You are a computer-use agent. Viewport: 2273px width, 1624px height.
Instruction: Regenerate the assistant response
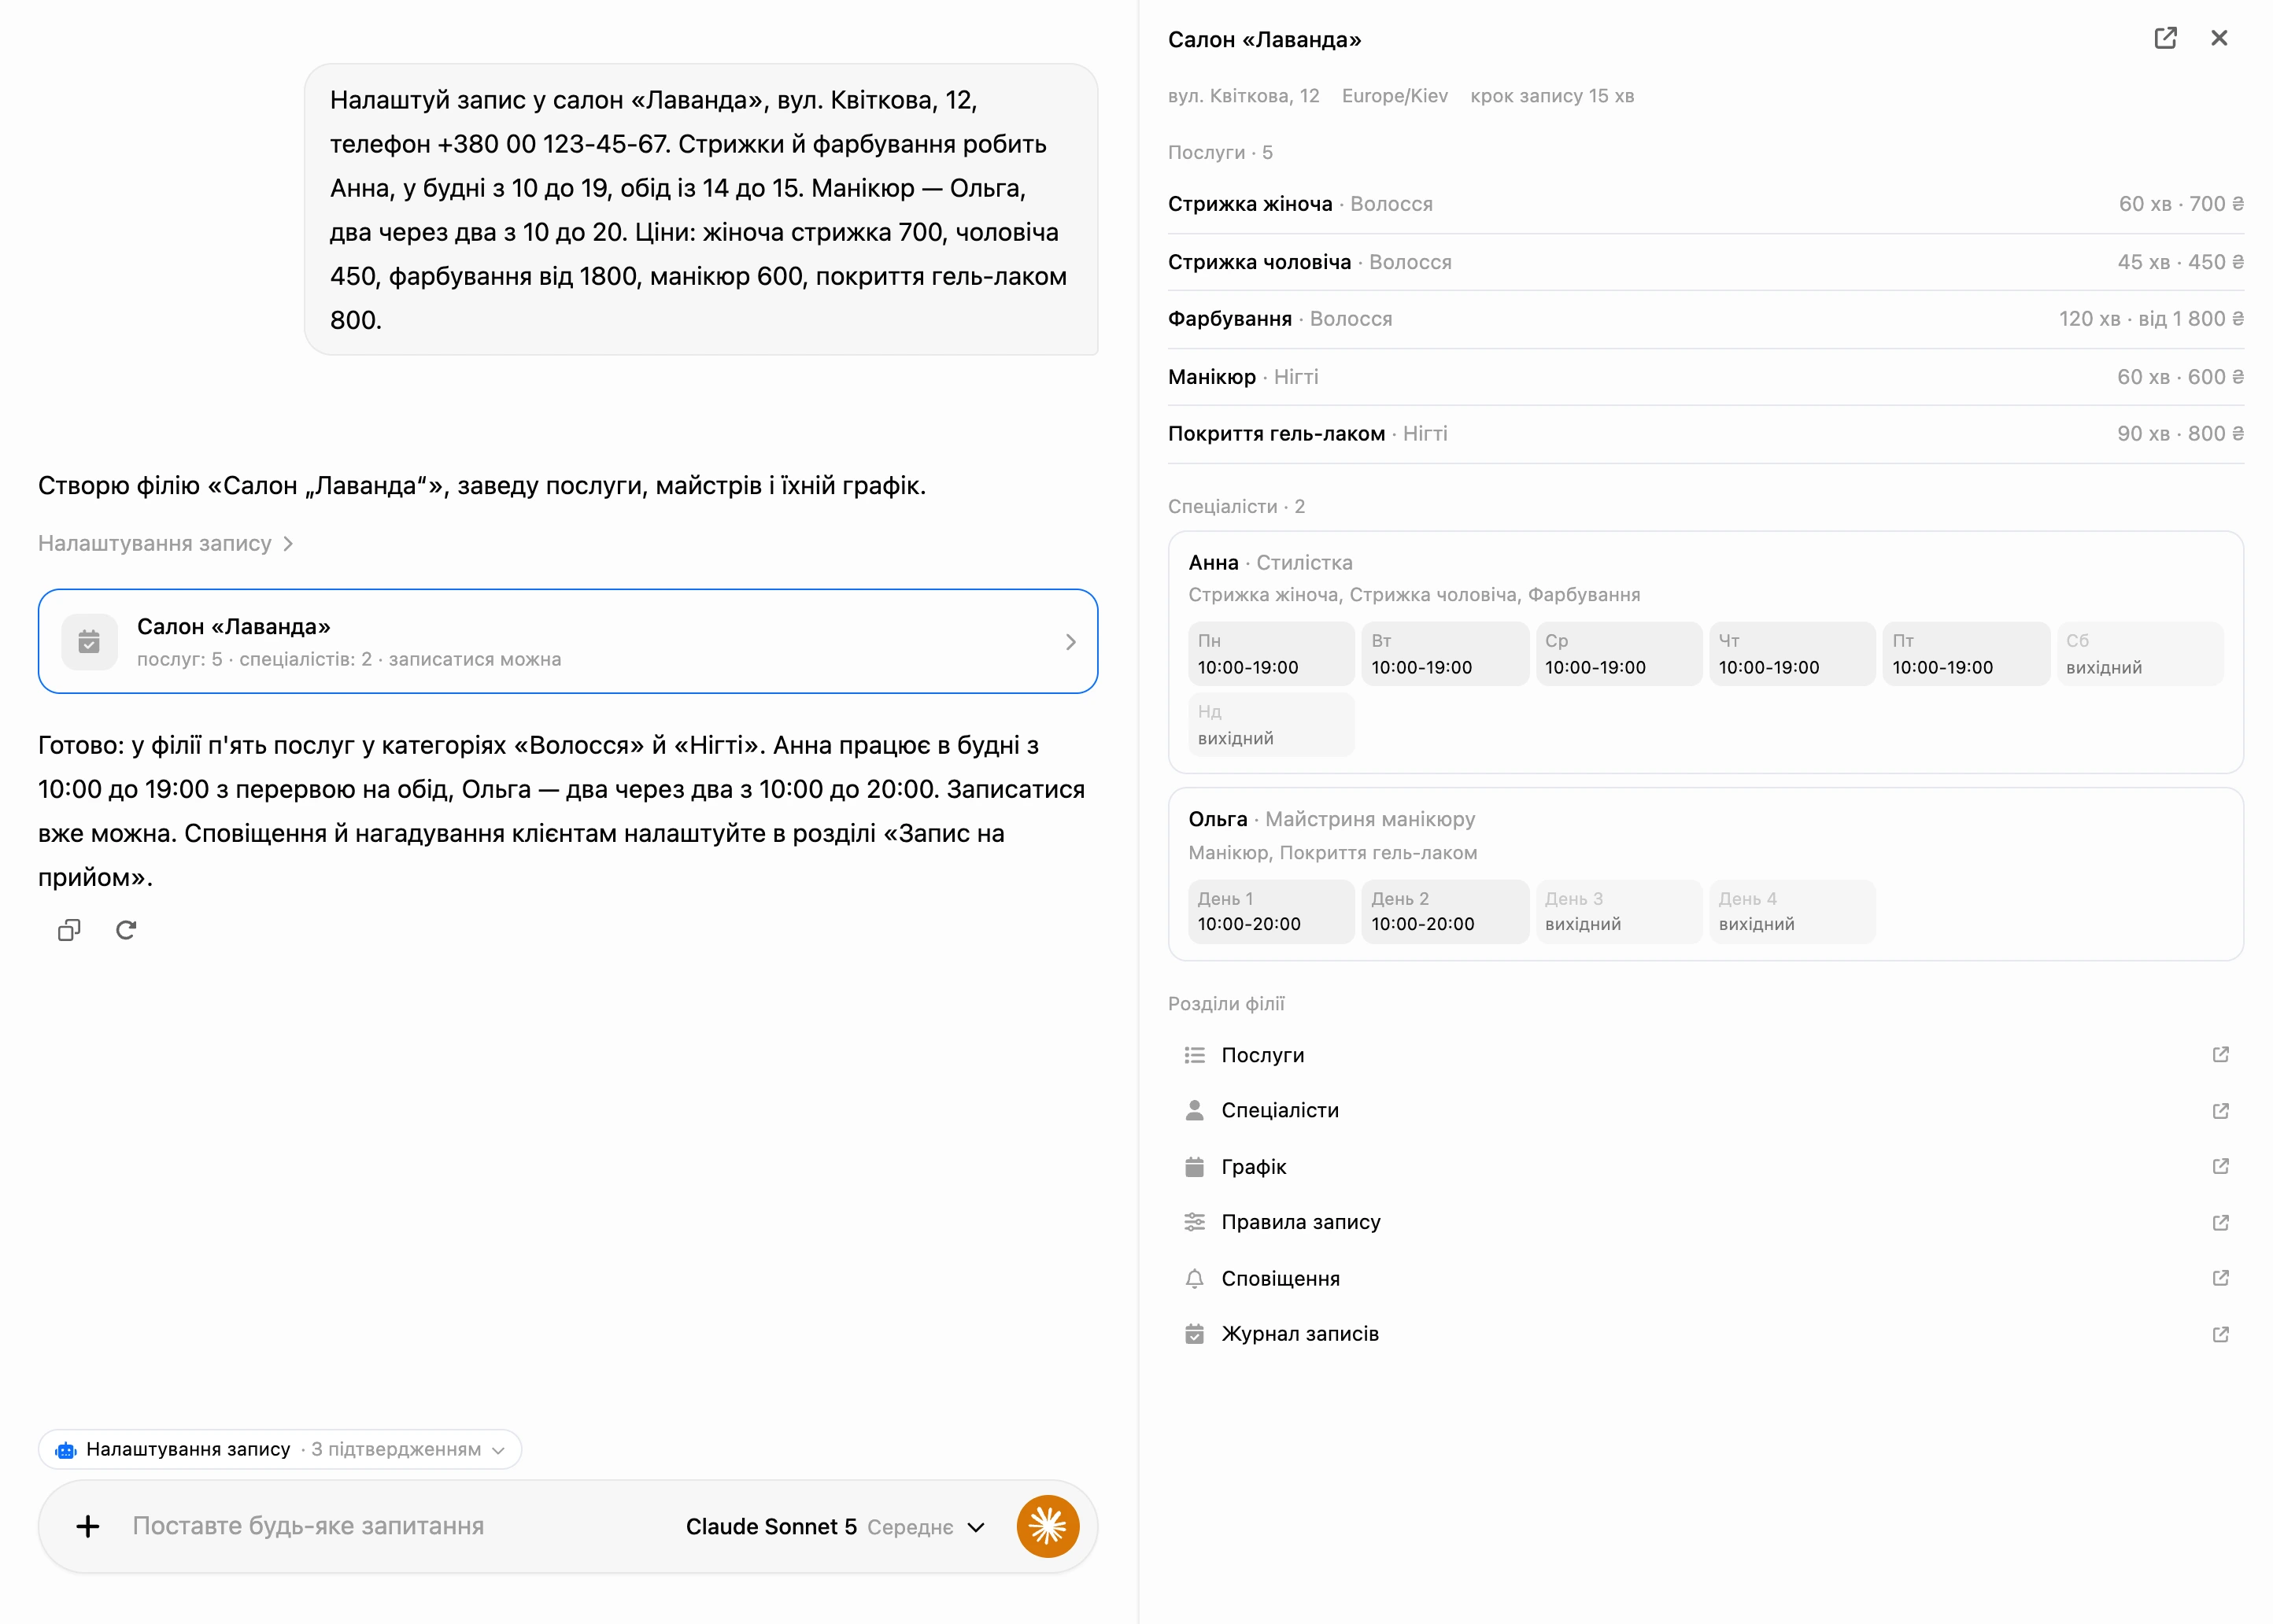coord(126,930)
